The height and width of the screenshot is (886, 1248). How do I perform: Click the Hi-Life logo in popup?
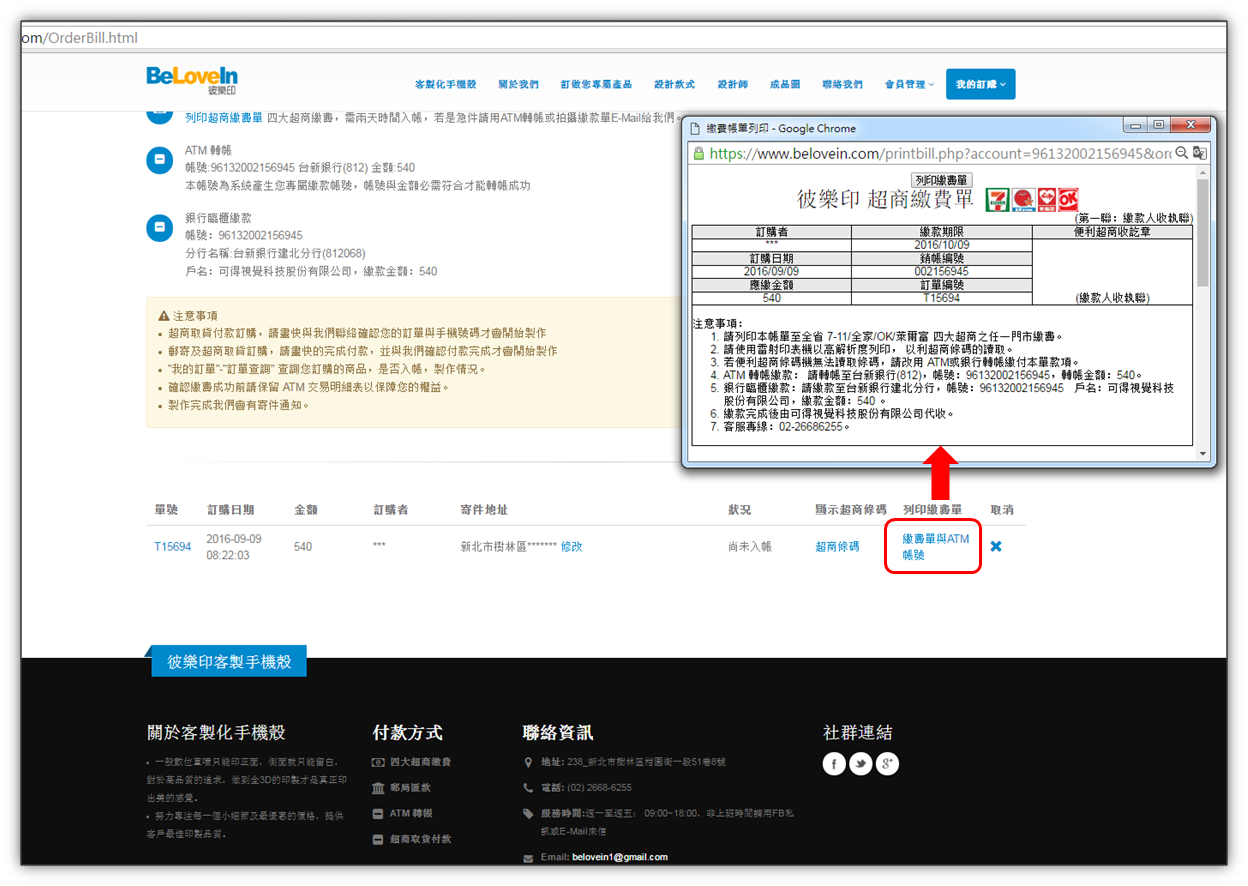pos(1046,199)
